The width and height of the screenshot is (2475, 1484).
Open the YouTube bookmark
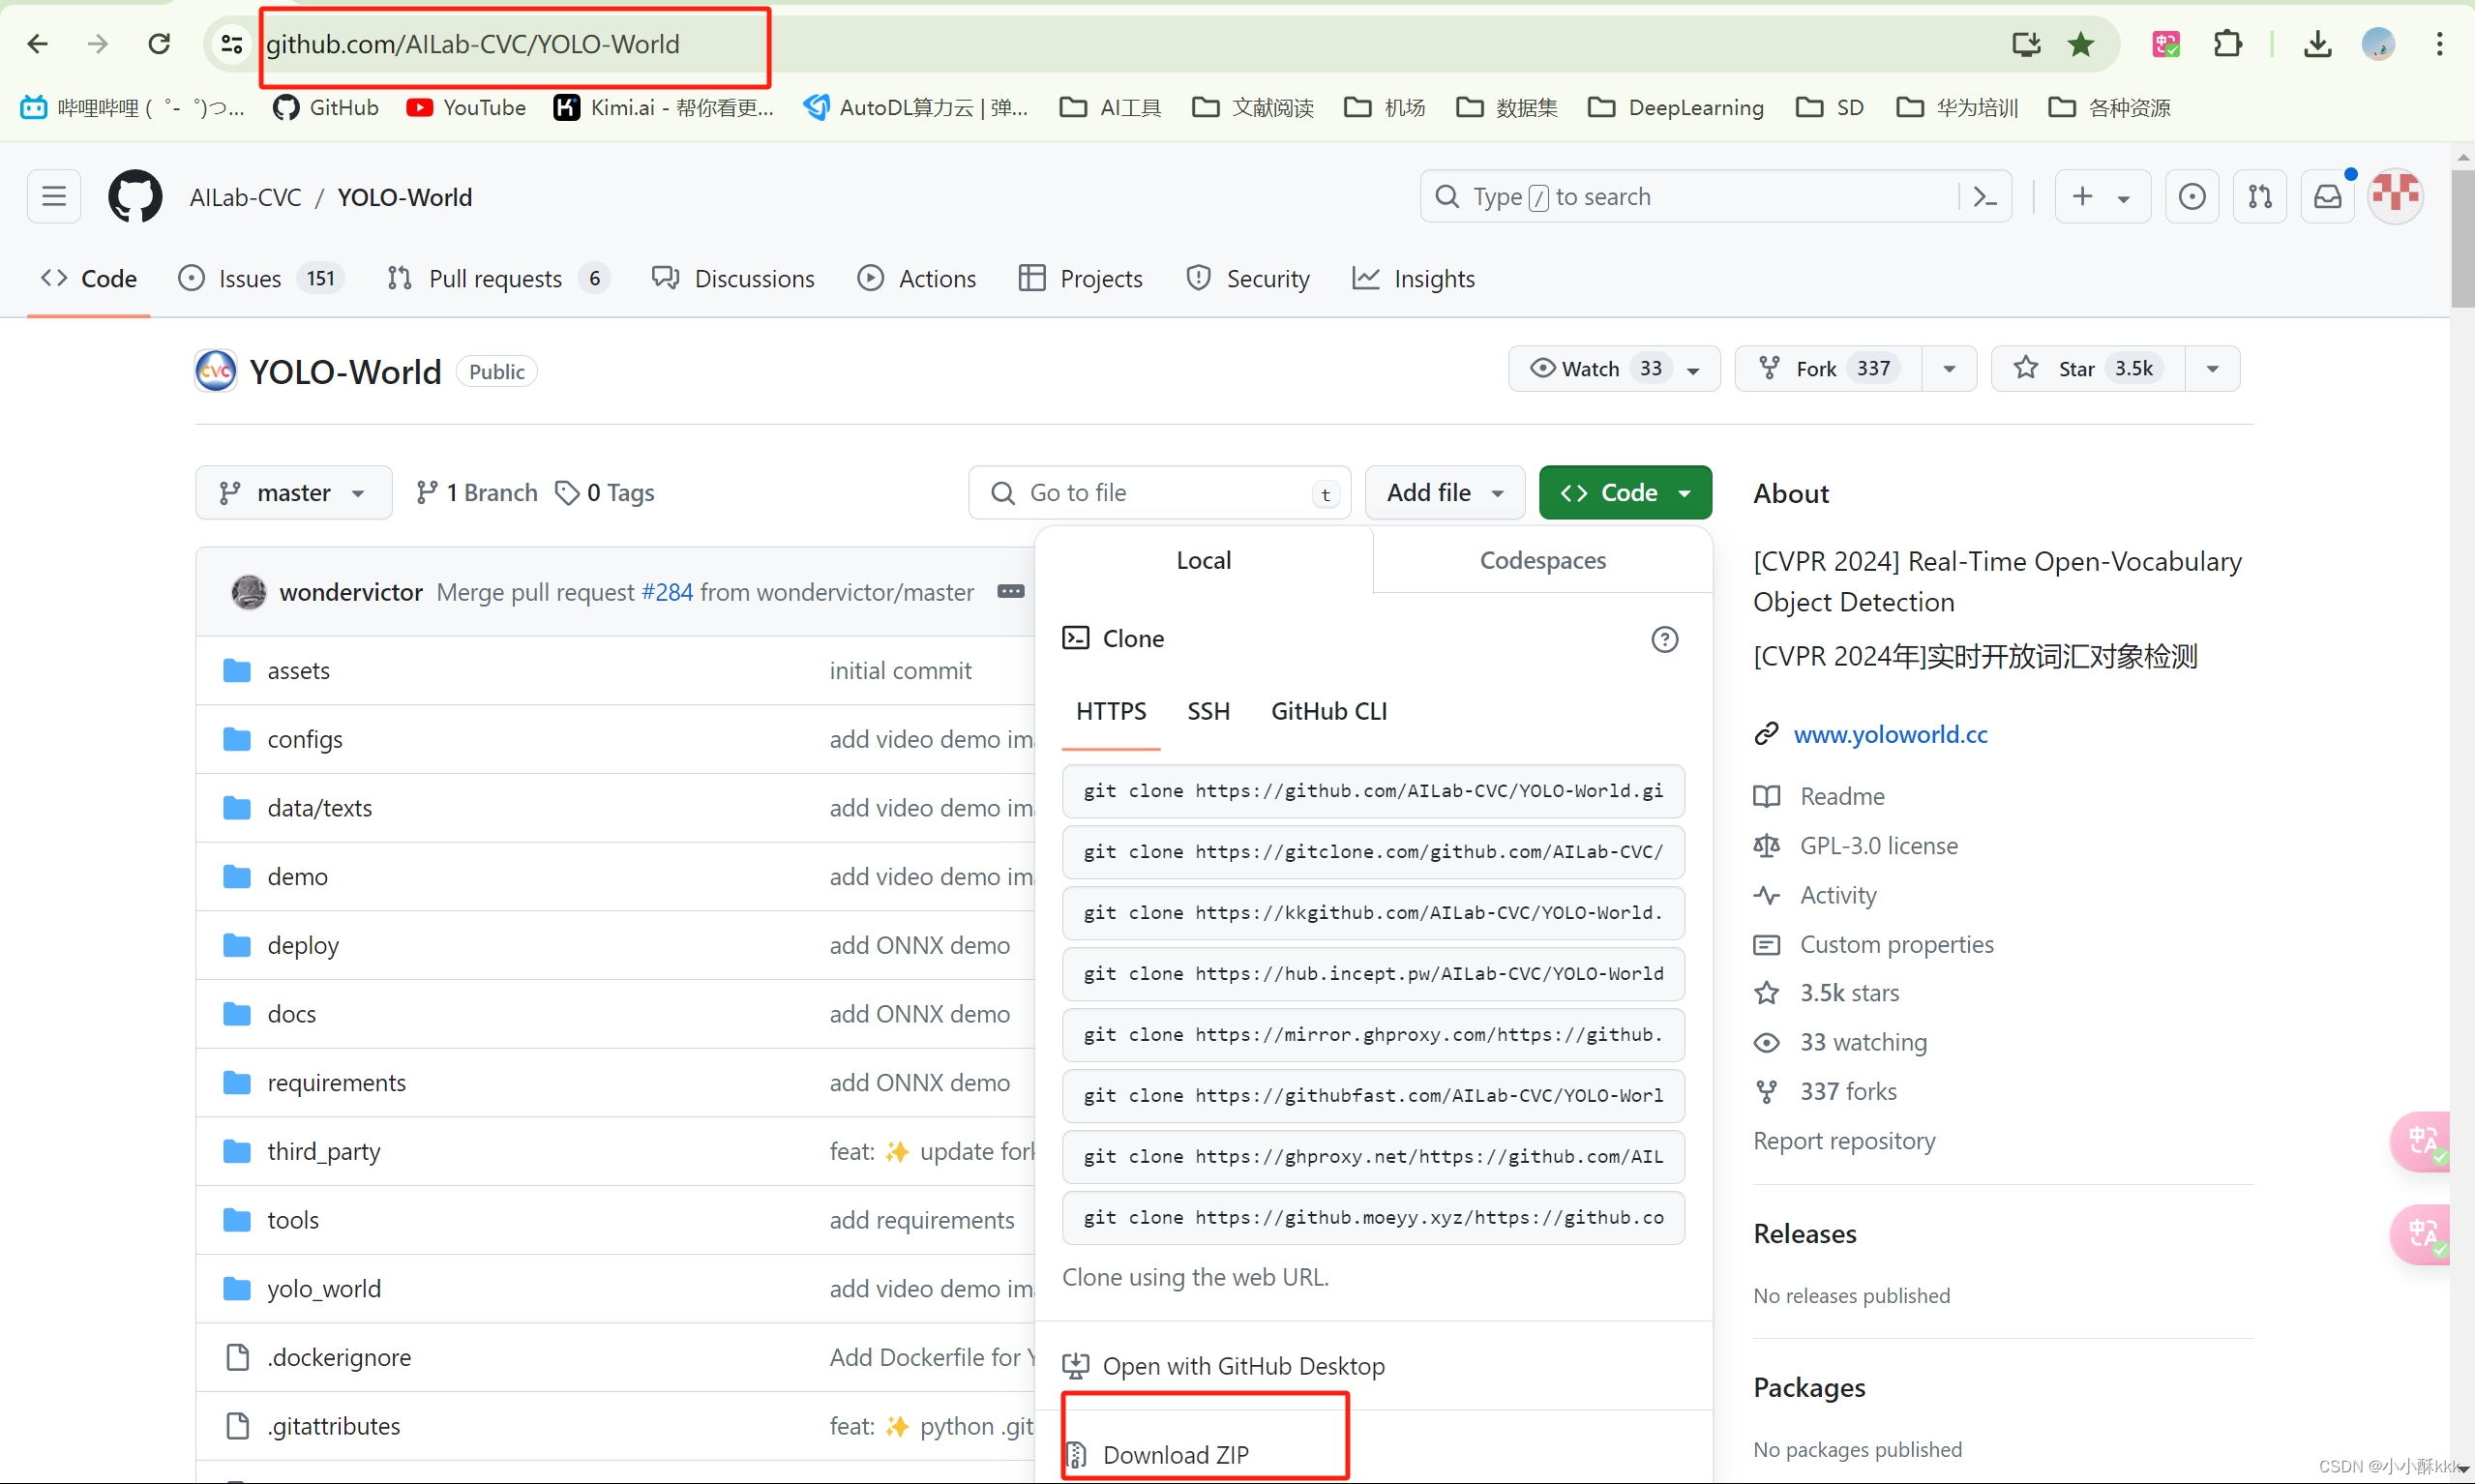tap(466, 107)
